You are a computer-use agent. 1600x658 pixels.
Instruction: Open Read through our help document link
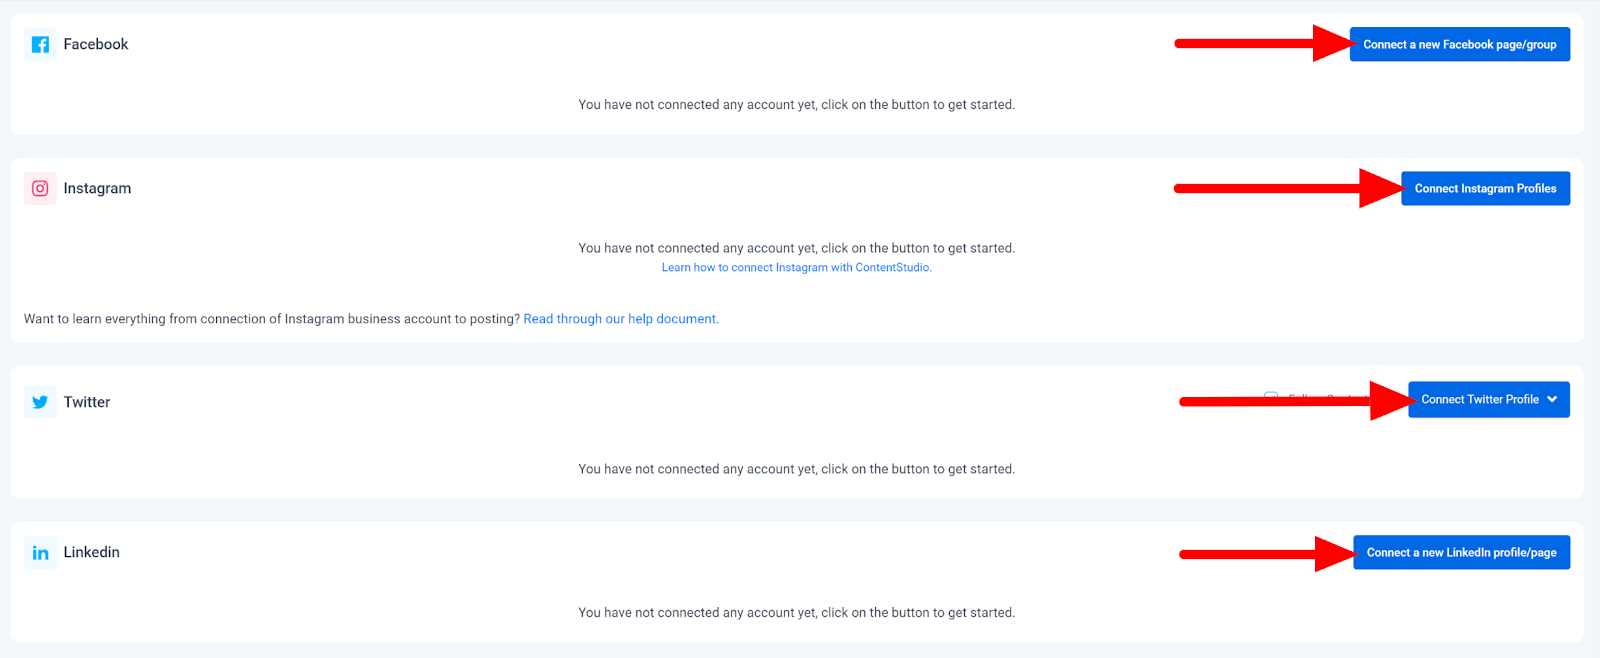pos(620,319)
